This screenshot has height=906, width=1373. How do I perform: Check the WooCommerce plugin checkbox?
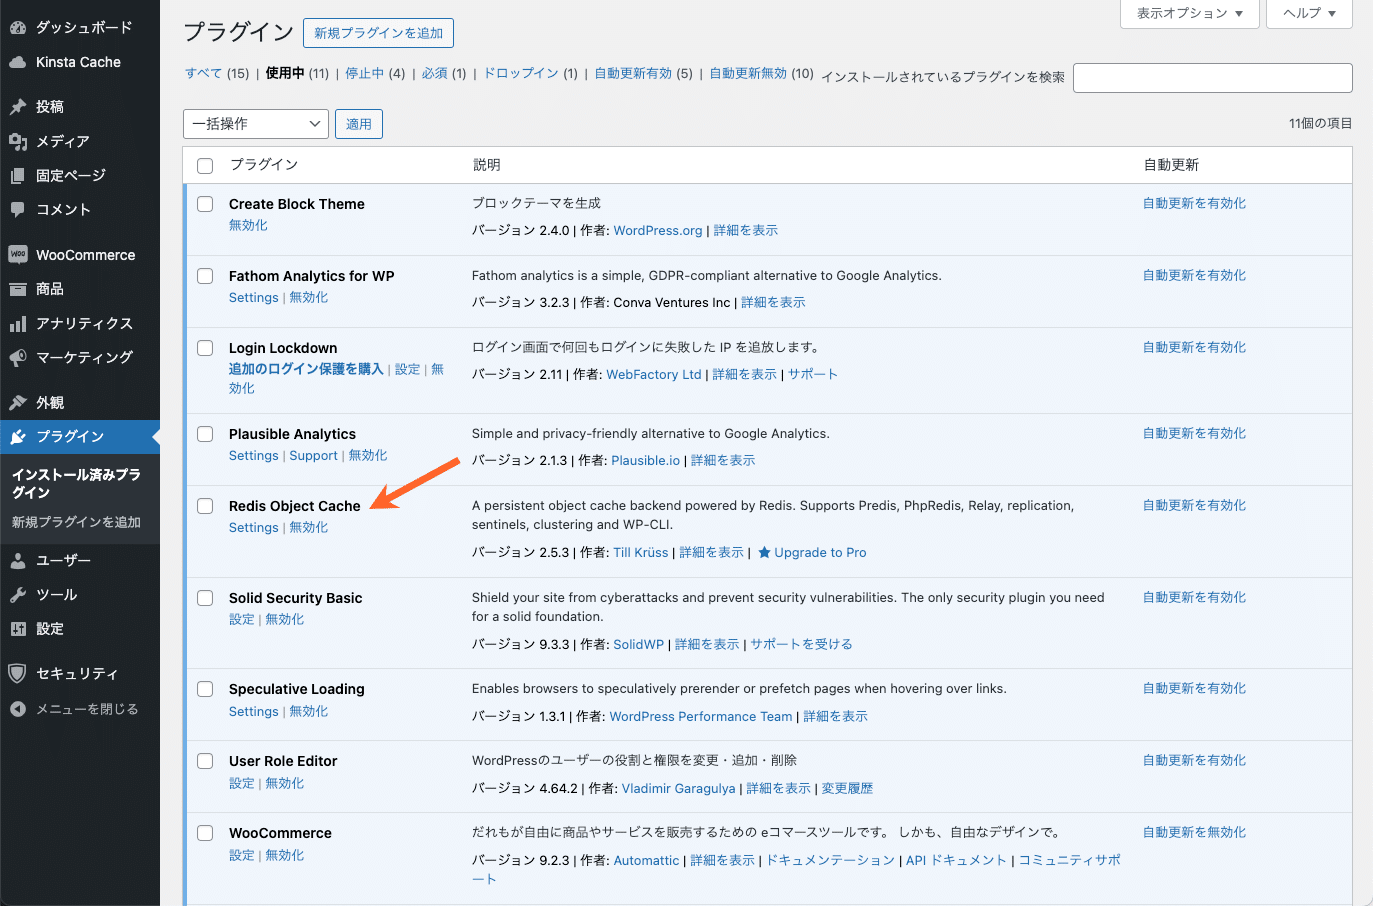[x=205, y=833]
